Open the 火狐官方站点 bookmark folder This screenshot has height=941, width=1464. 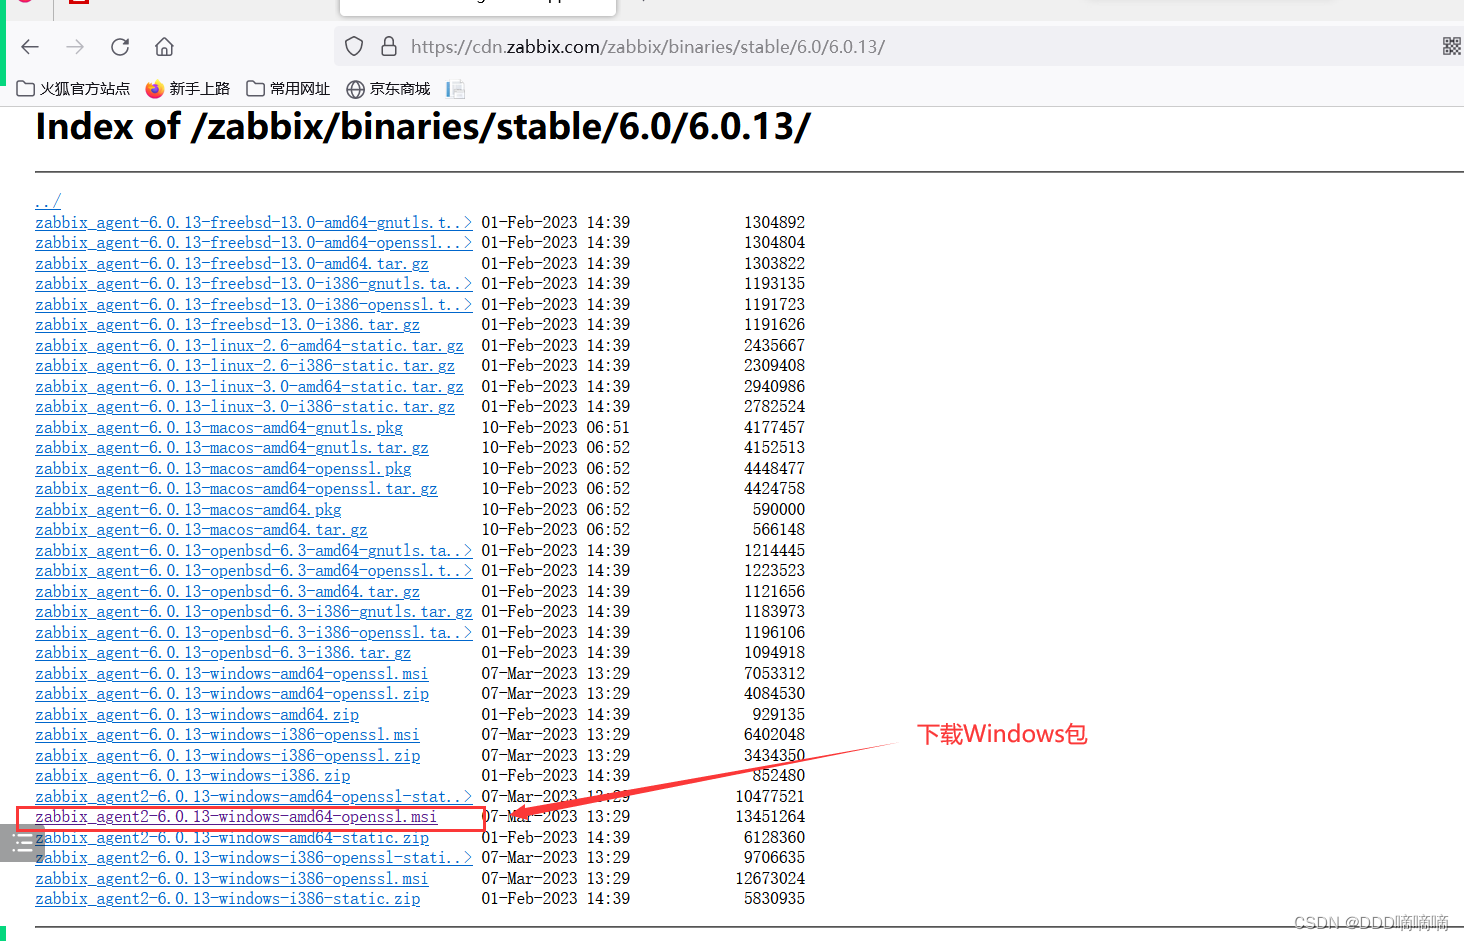[x=74, y=89]
